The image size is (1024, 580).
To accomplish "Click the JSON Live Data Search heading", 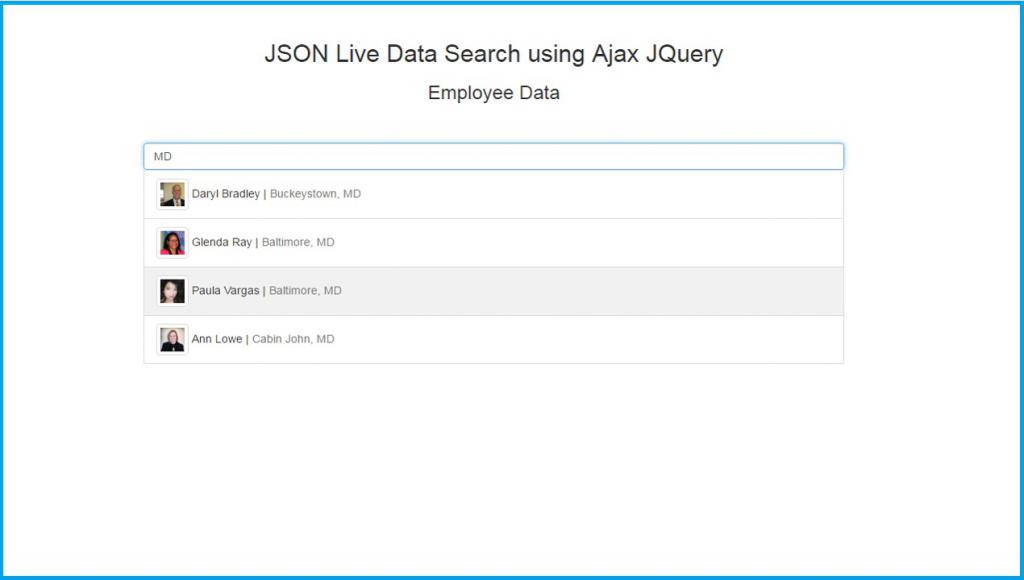I will 494,54.
